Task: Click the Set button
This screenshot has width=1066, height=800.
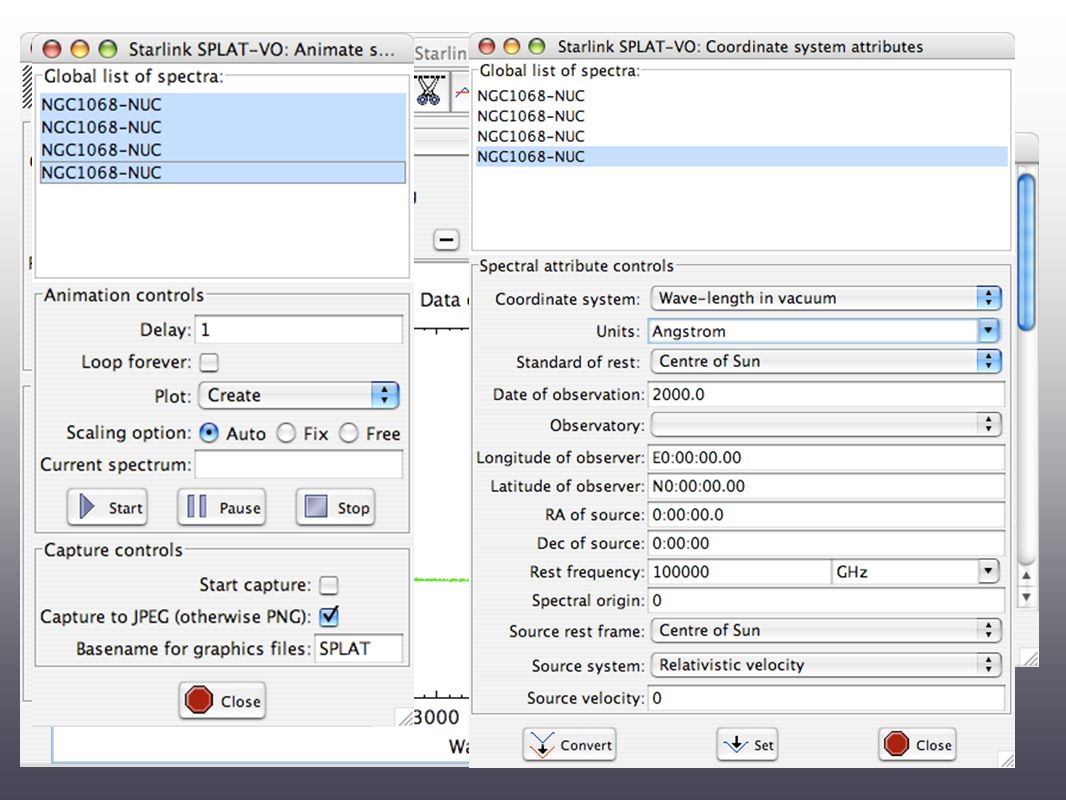Action: click(x=747, y=745)
